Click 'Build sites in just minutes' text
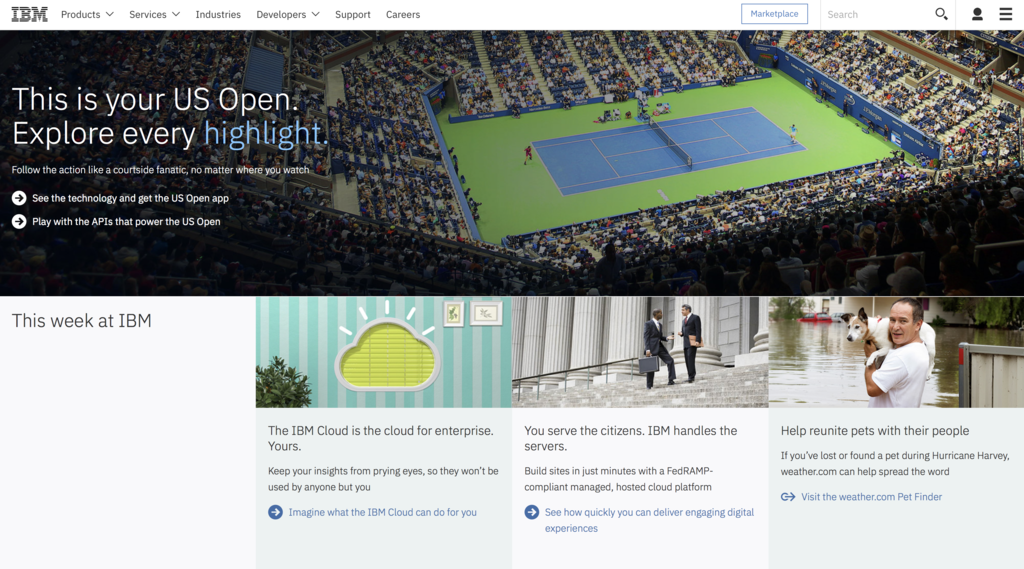This screenshot has width=1024, height=569. (x=618, y=479)
